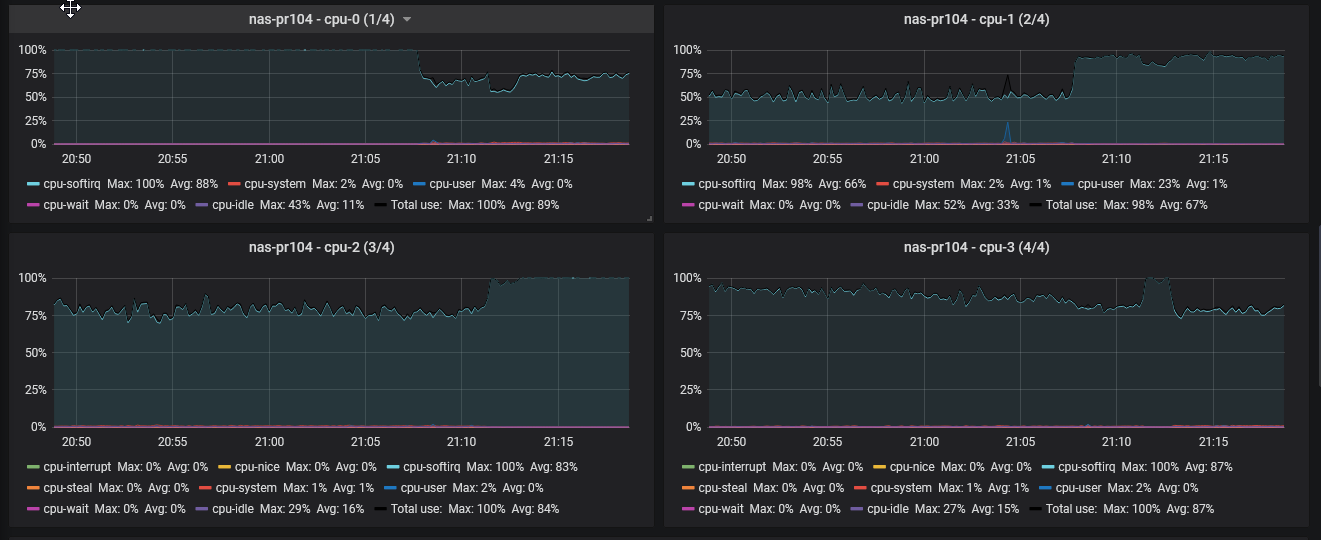Click cpu-wait color swatch in cpu-0 legend

(x=34, y=205)
